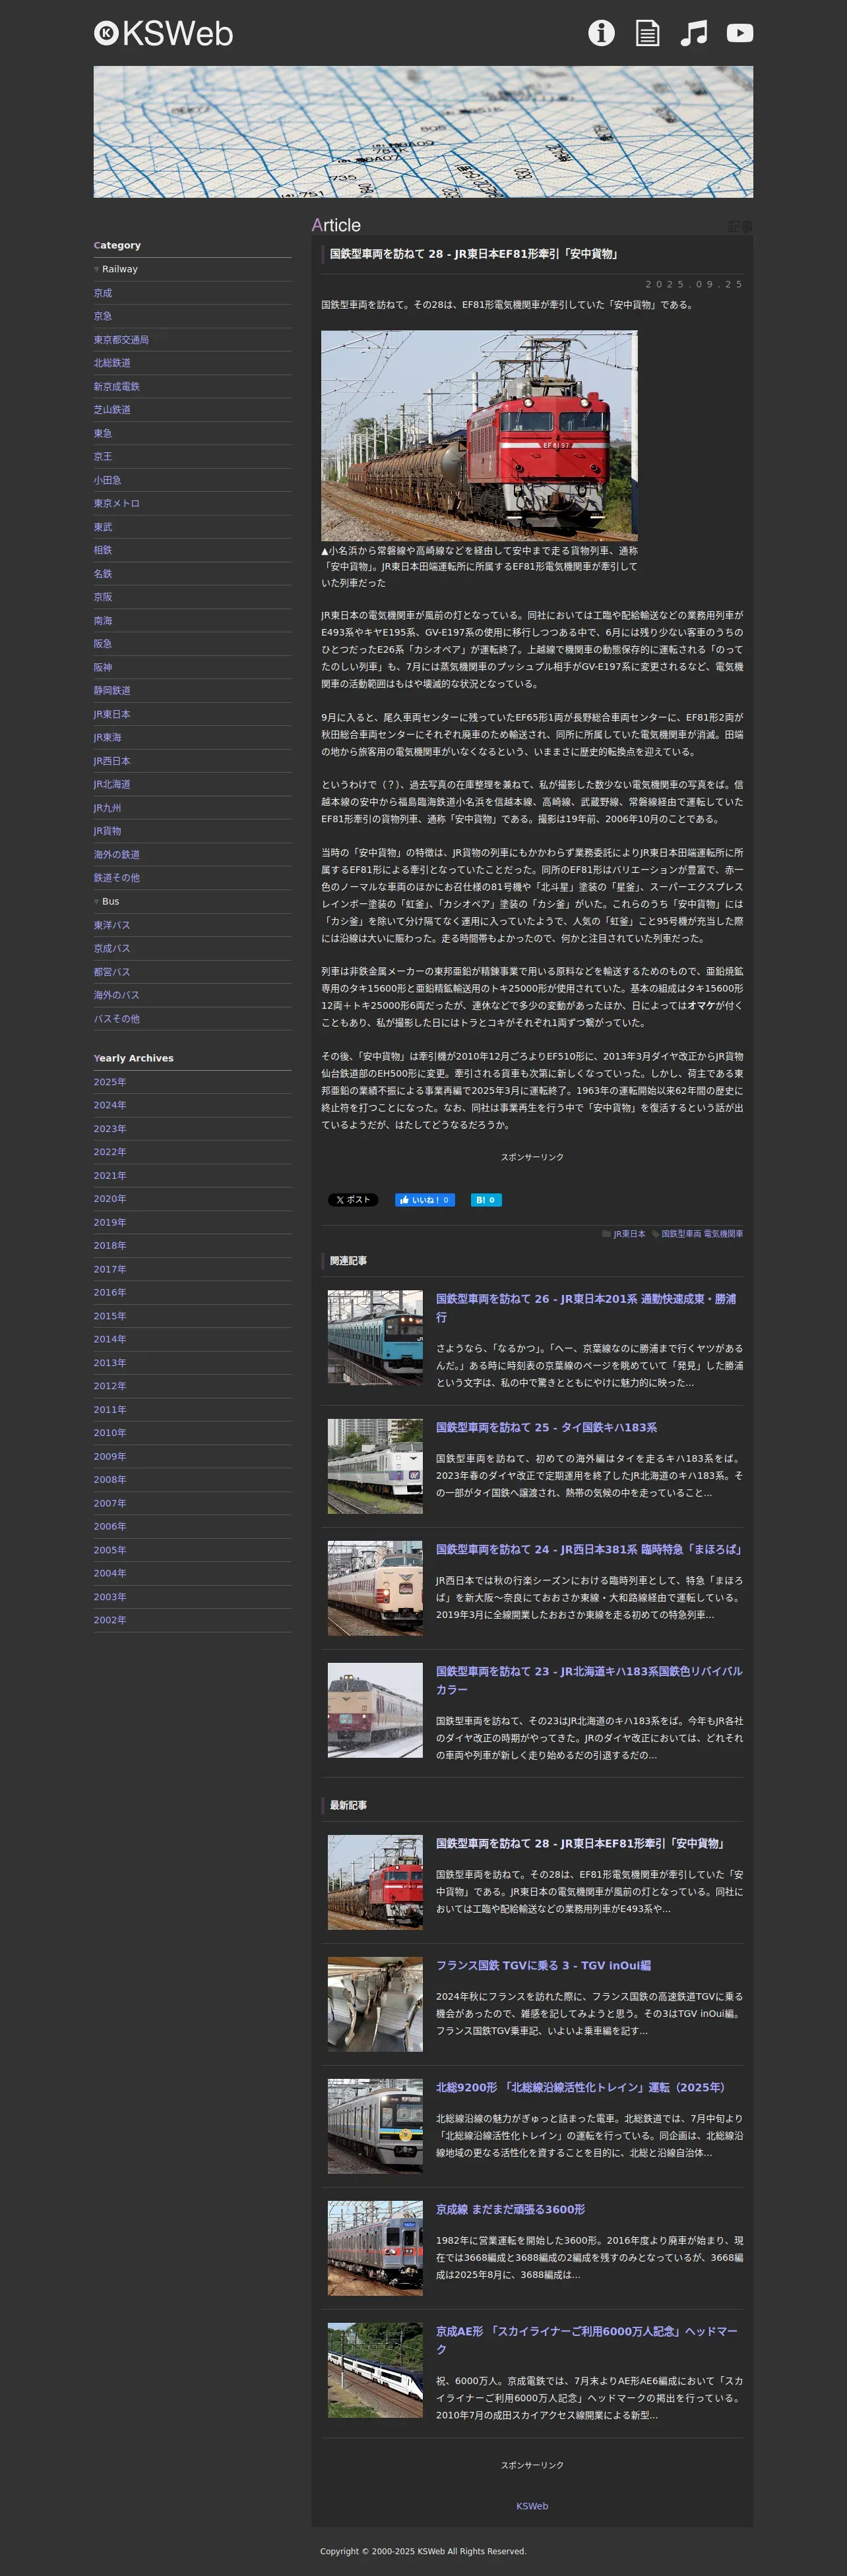847x2576 pixels.
Task: Open the 都営バス category
Action: tap(112, 972)
